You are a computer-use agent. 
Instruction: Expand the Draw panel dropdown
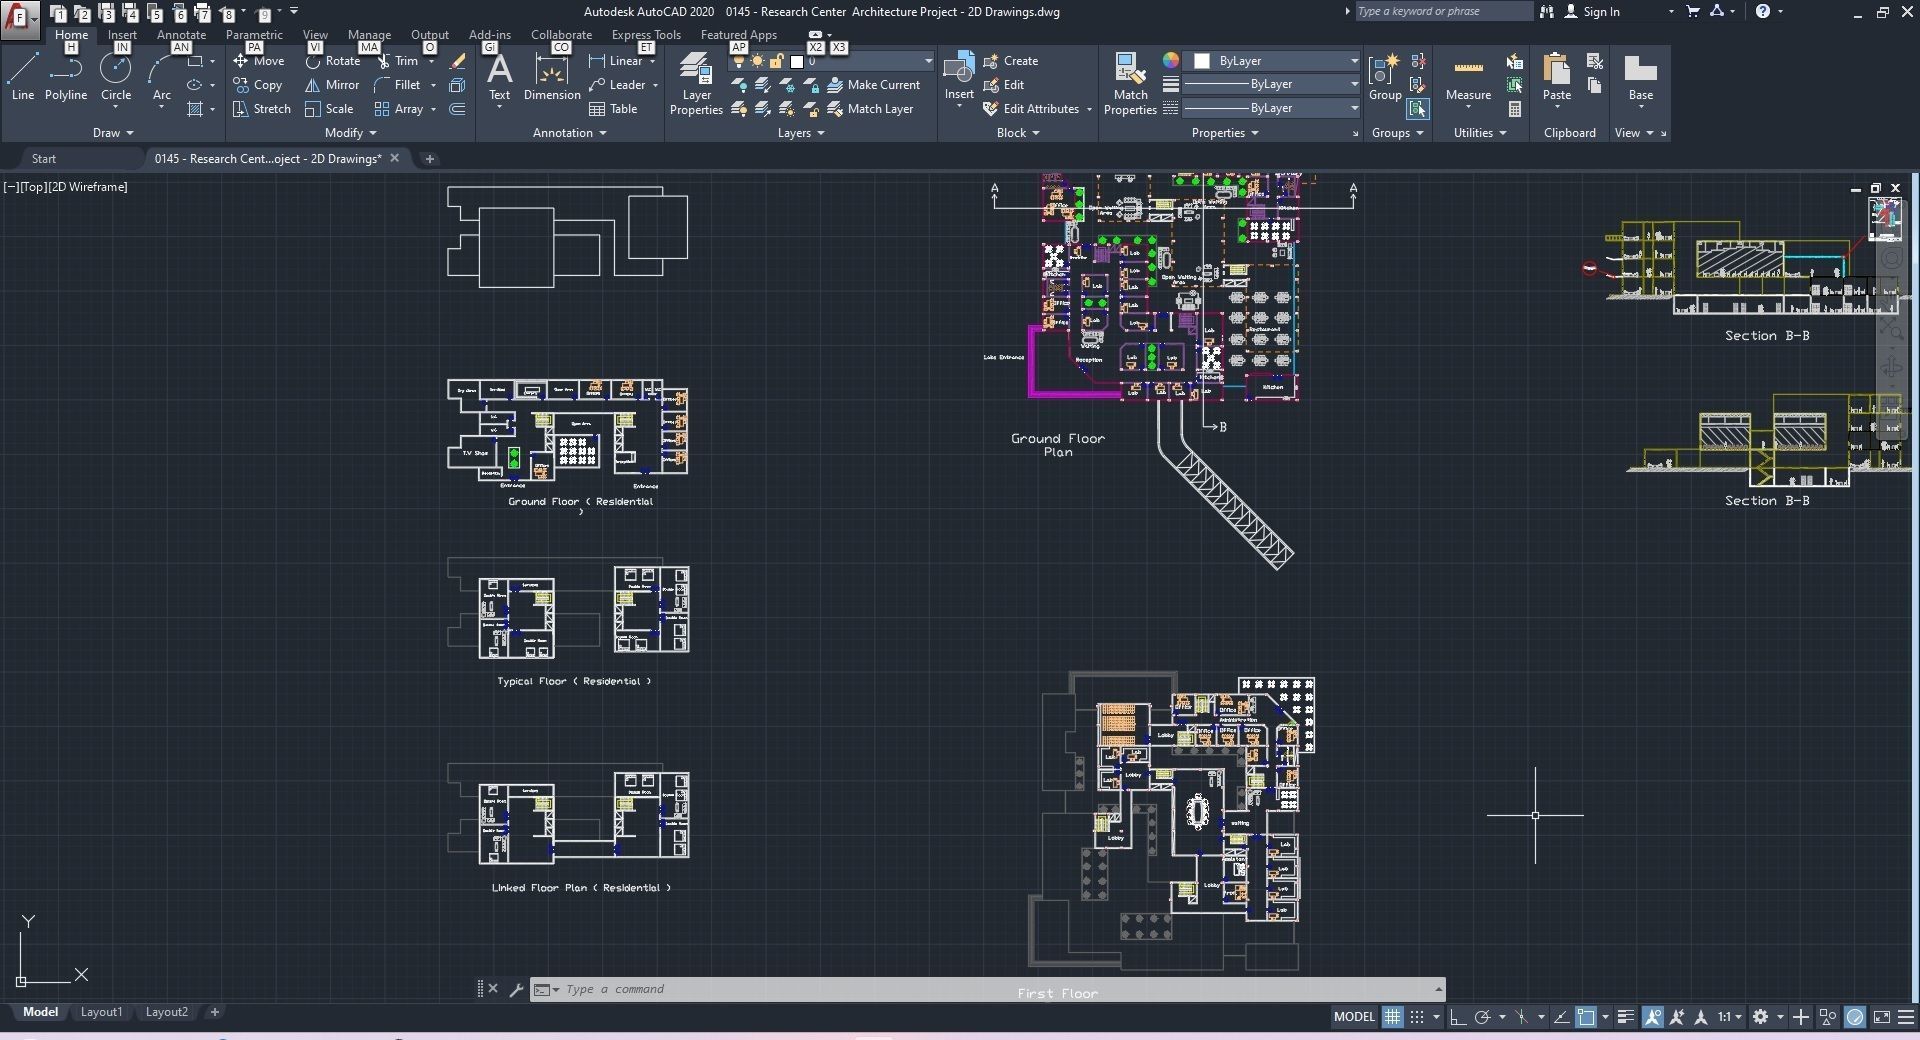click(x=113, y=133)
